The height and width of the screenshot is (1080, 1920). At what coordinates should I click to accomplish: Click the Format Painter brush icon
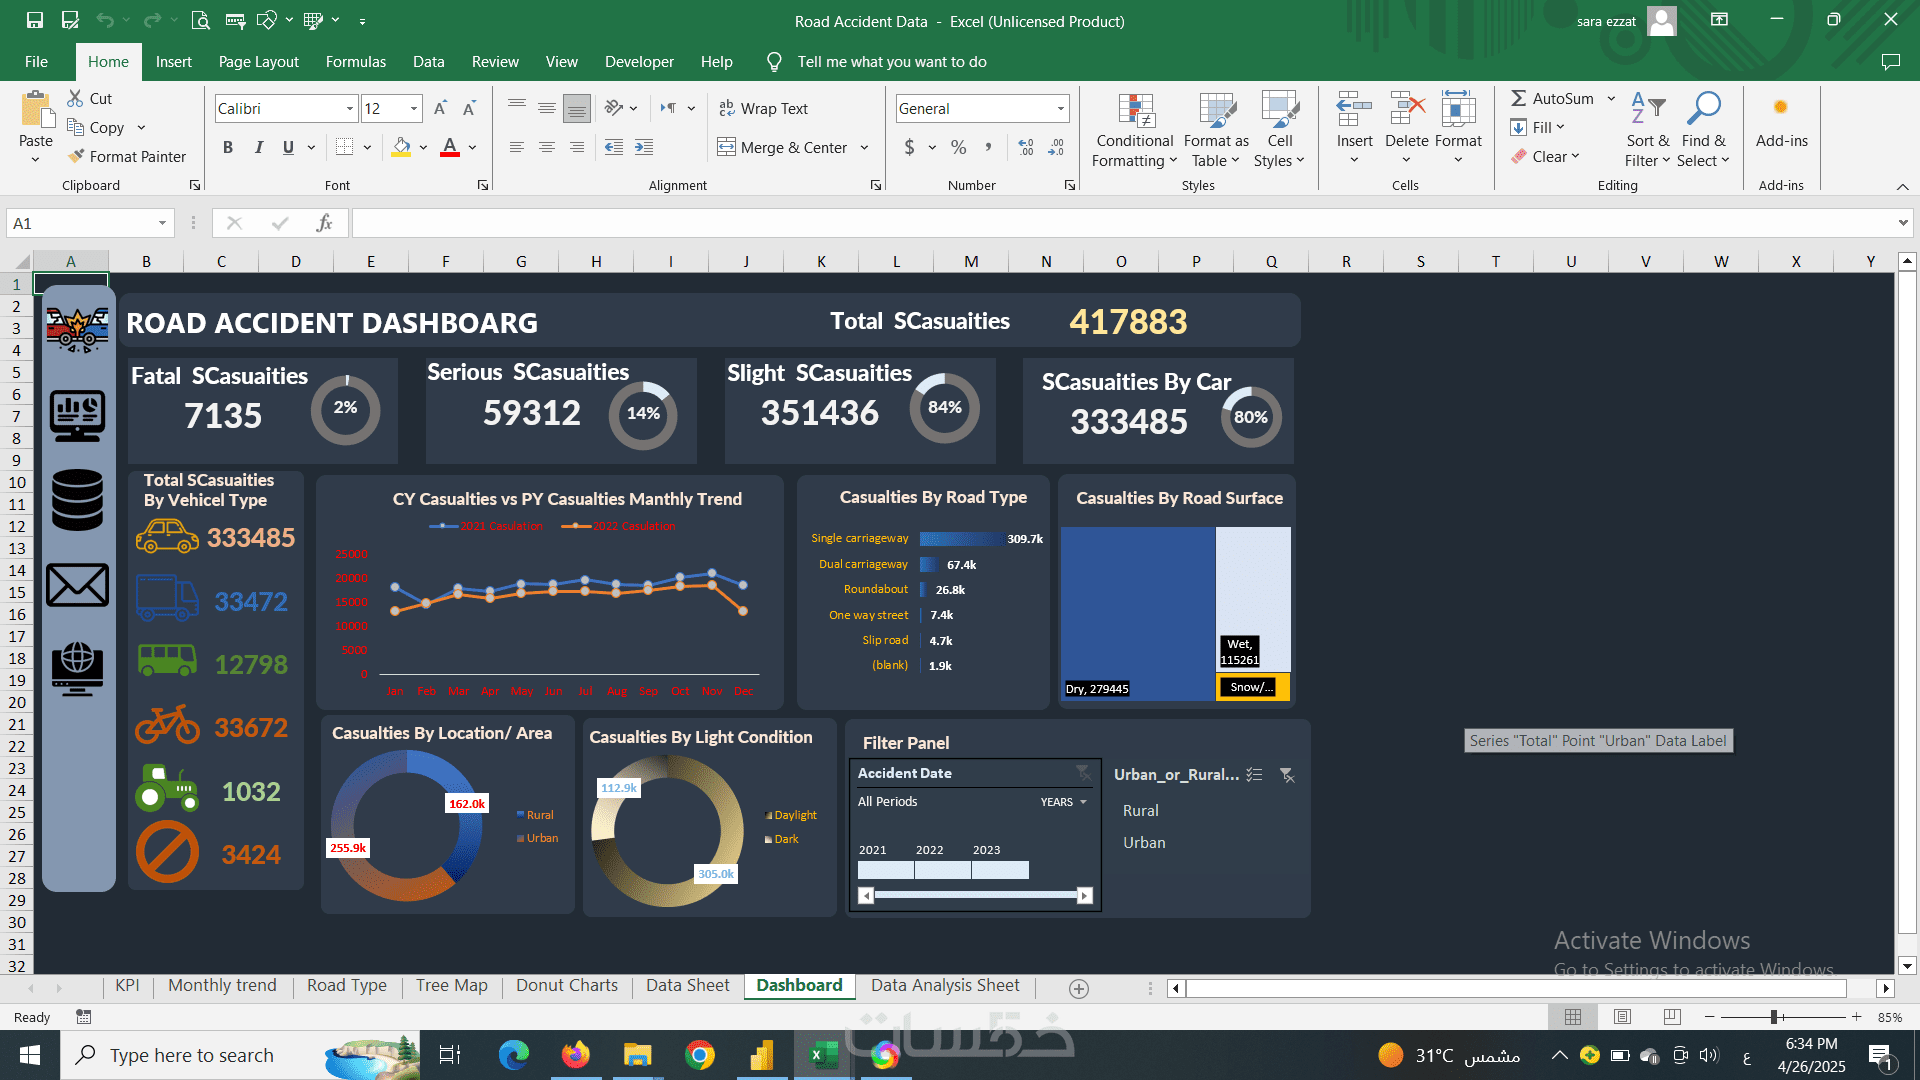[x=76, y=156]
